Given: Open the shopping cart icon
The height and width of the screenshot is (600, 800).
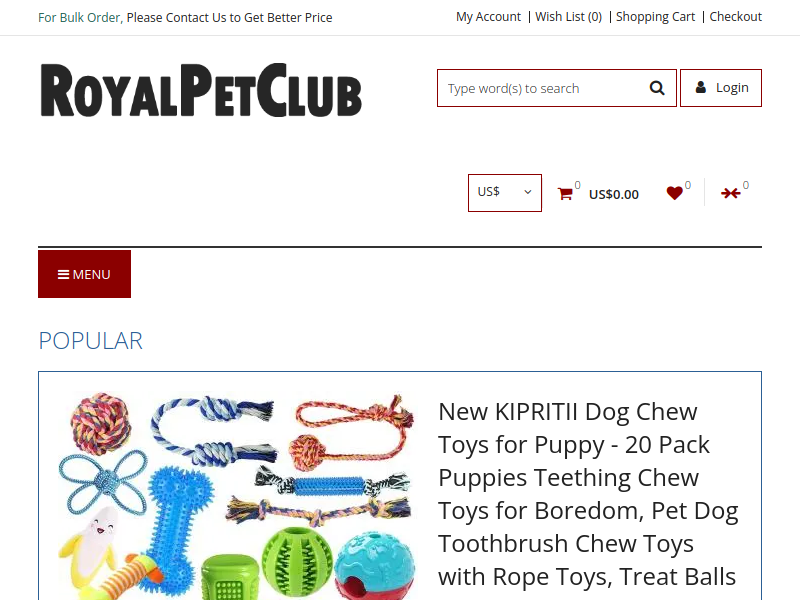Looking at the screenshot, I should point(565,194).
